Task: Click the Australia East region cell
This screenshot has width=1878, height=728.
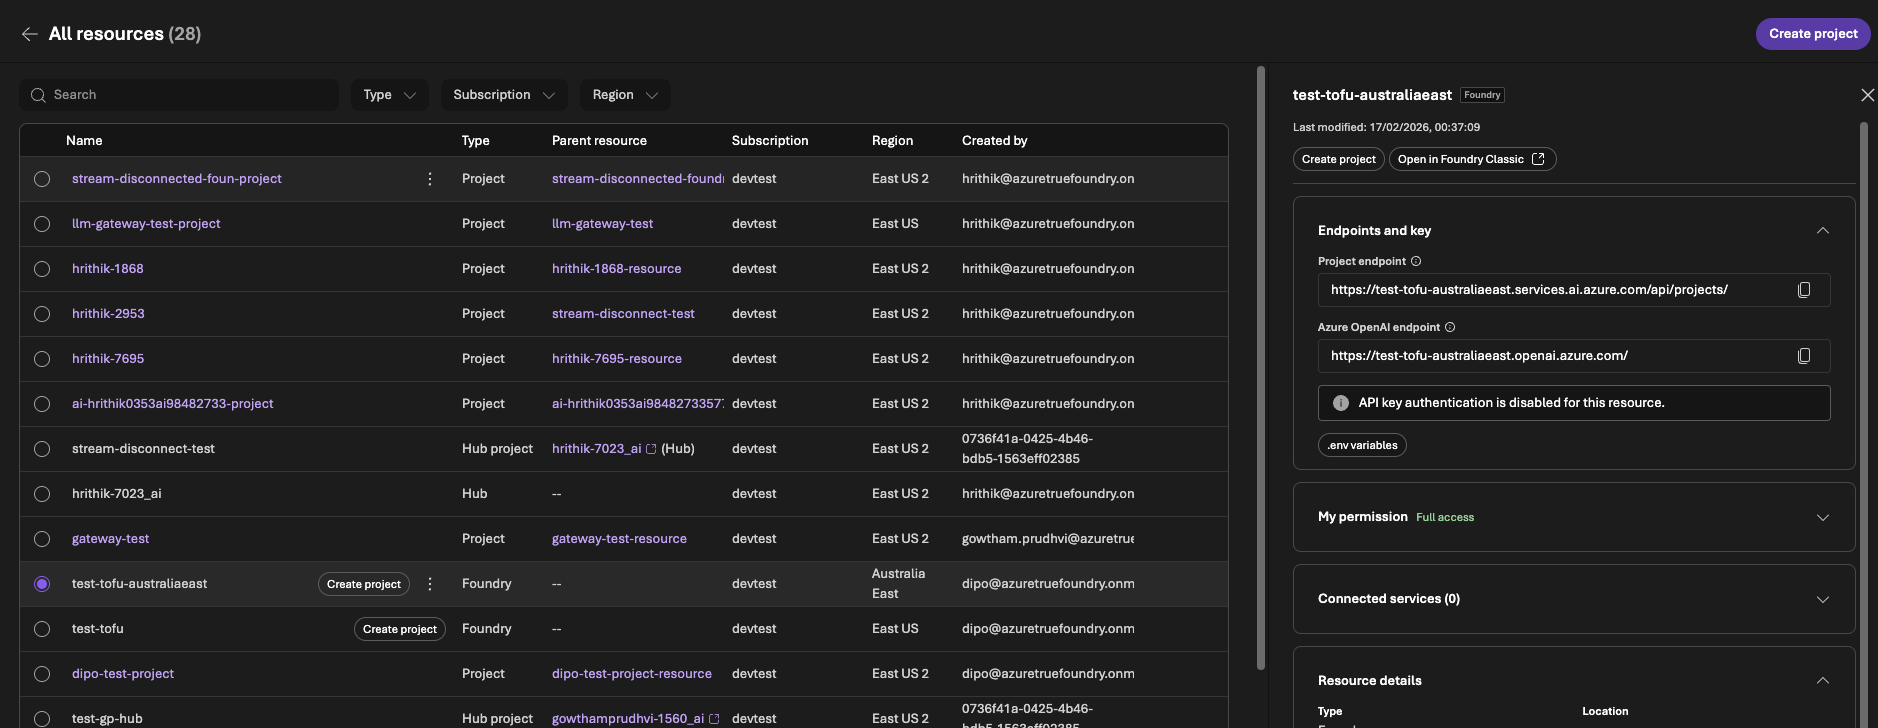Action: 898,584
